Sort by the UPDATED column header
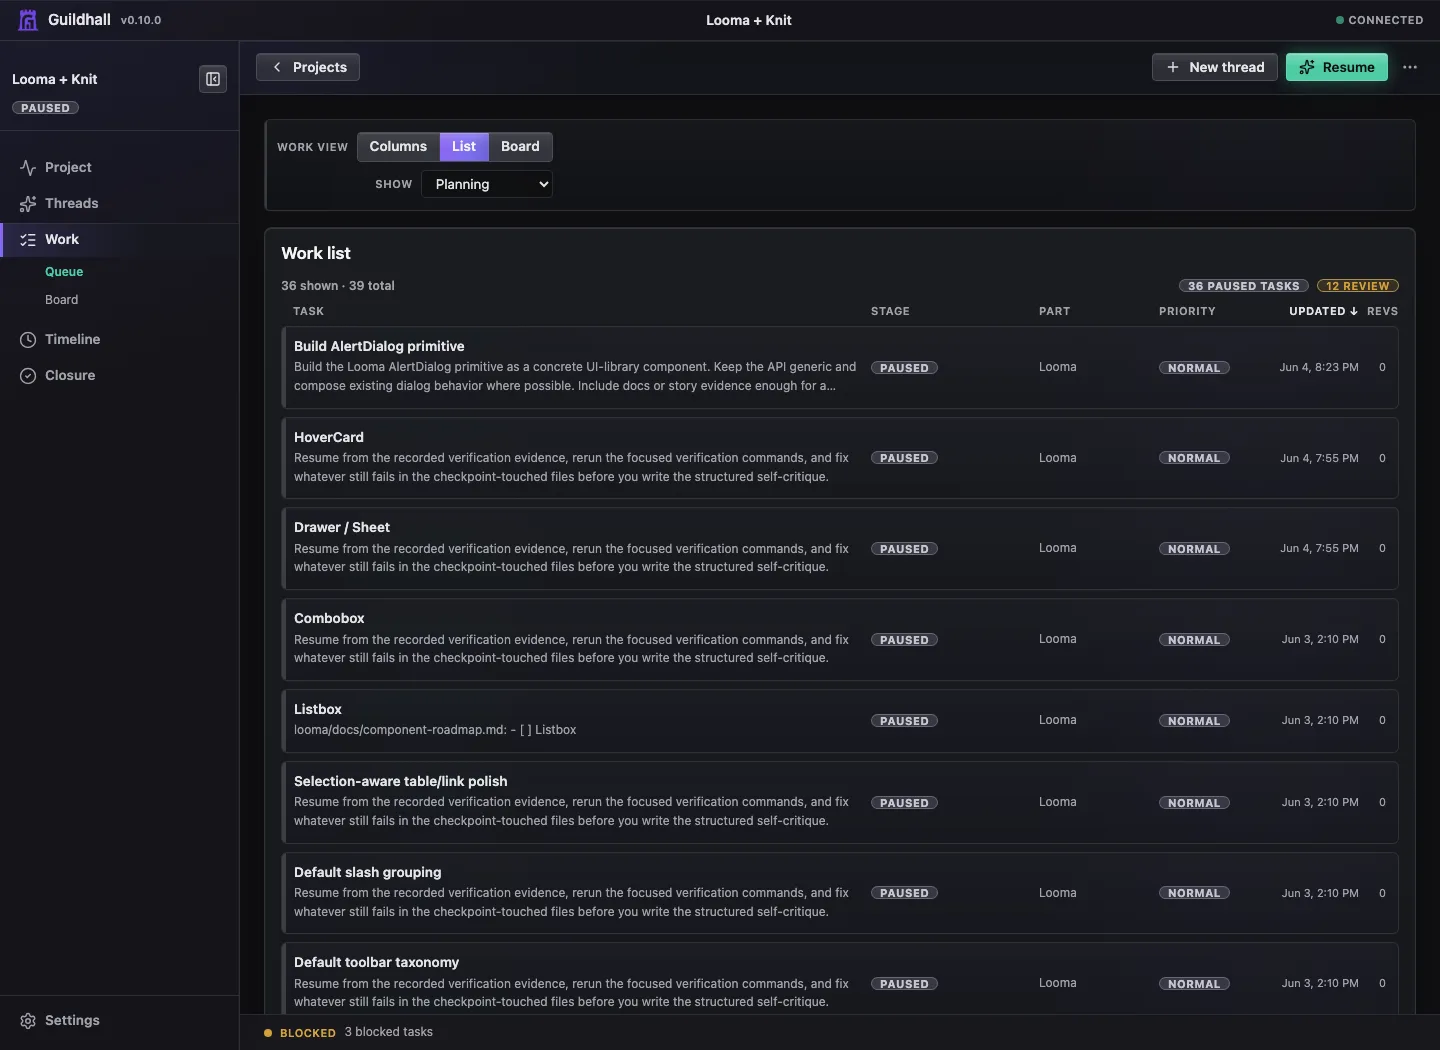 click(1323, 311)
